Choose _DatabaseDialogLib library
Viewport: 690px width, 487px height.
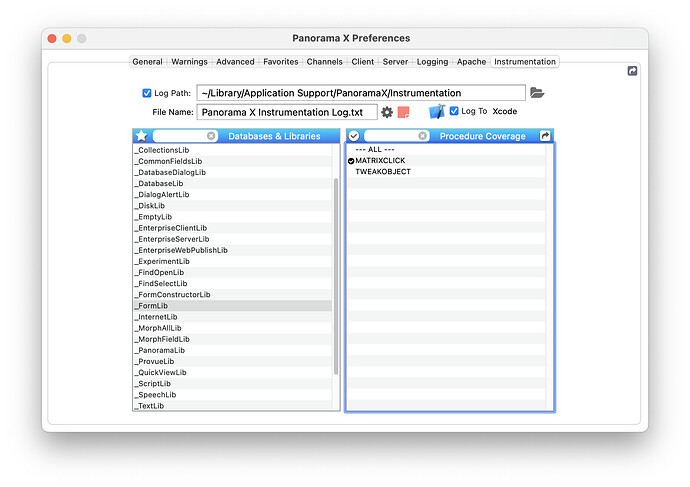pos(233,172)
